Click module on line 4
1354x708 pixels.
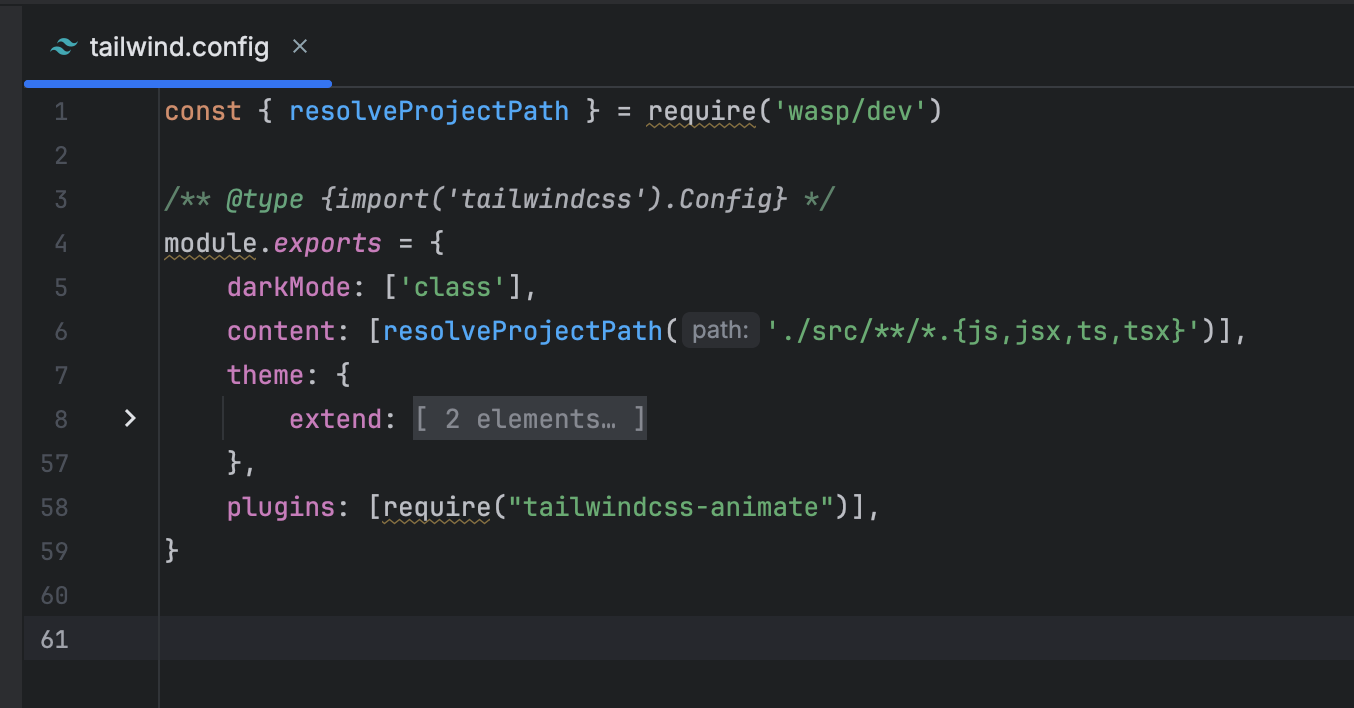click(211, 243)
